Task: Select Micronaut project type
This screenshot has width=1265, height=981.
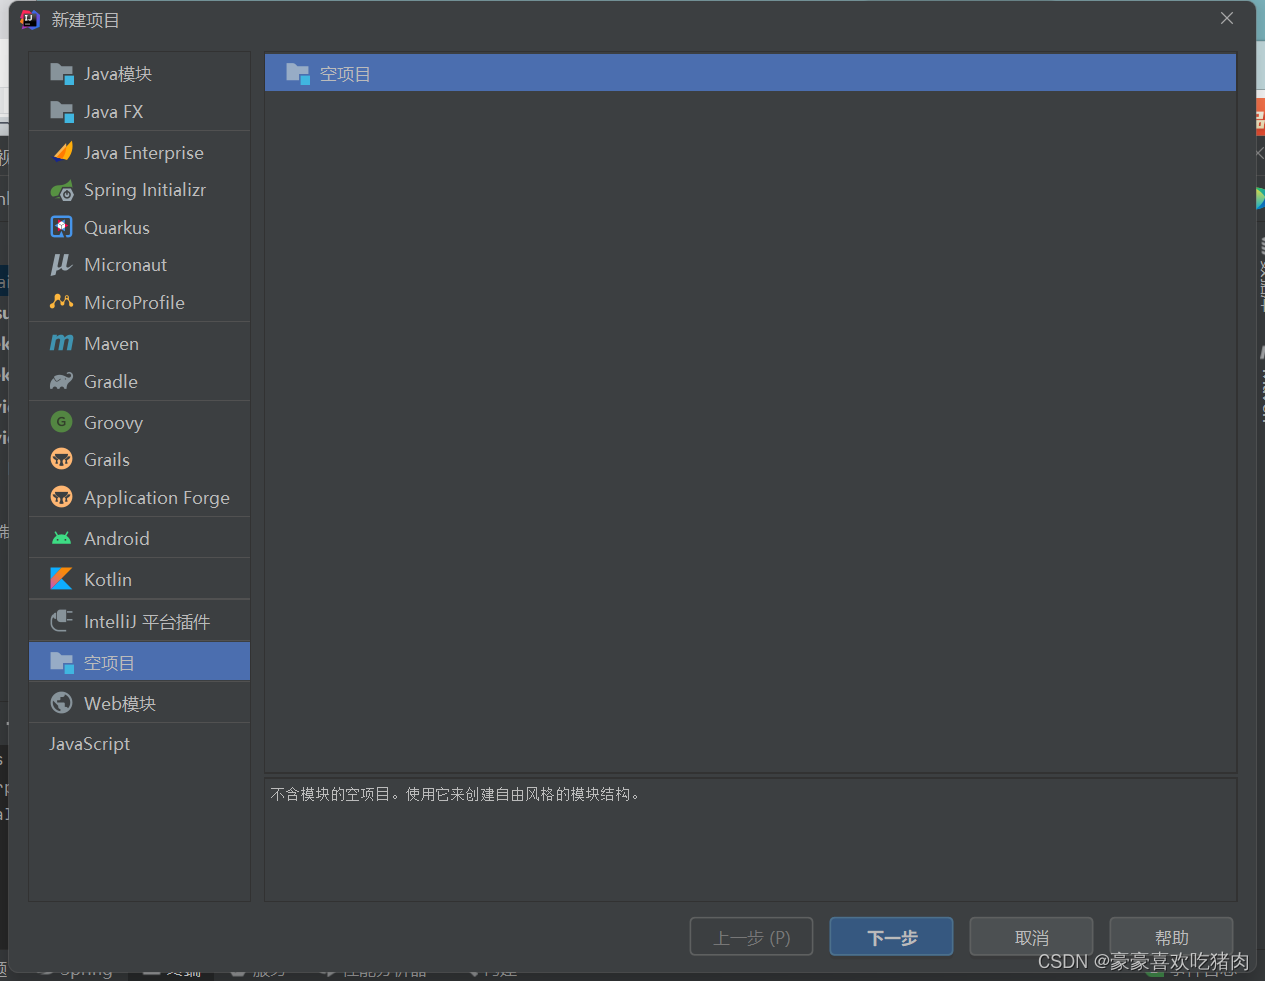Action: coord(140,264)
